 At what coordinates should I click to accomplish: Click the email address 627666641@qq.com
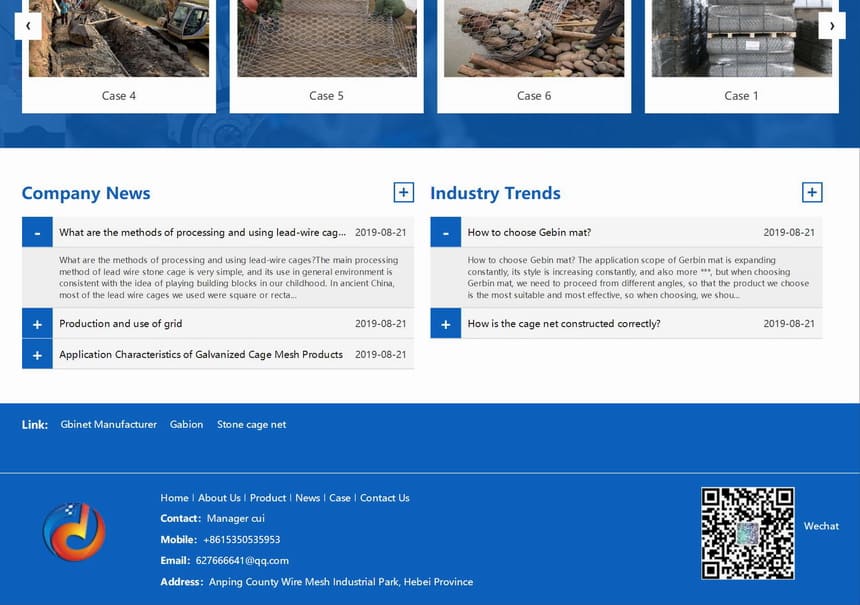click(x=242, y=561)
